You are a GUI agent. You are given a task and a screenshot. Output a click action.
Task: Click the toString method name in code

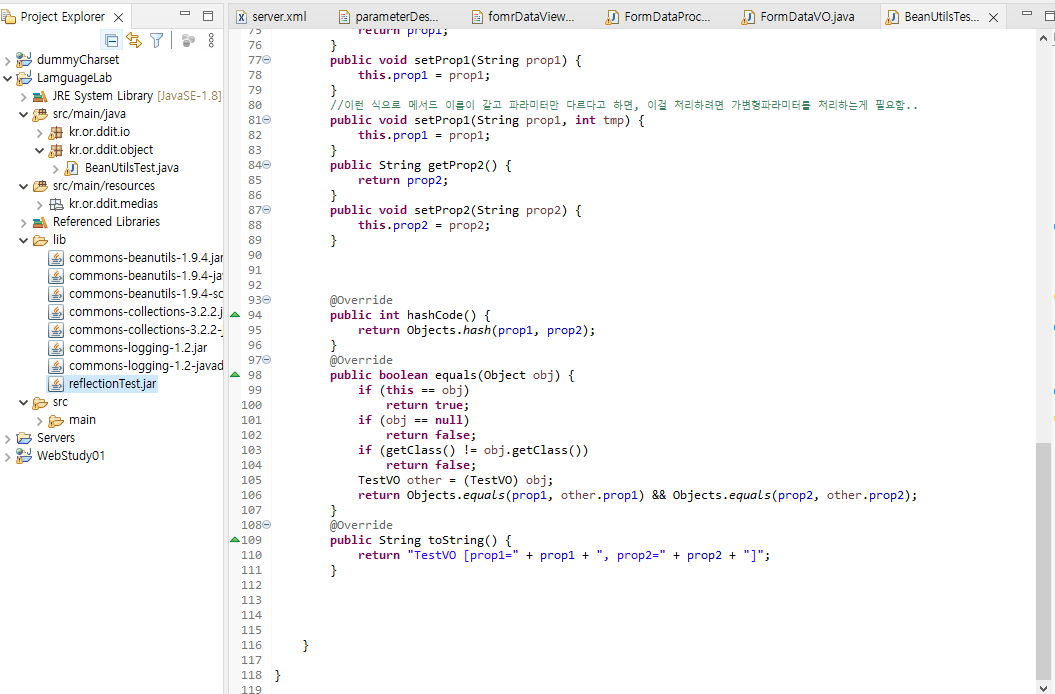click(x=456, y=540)
